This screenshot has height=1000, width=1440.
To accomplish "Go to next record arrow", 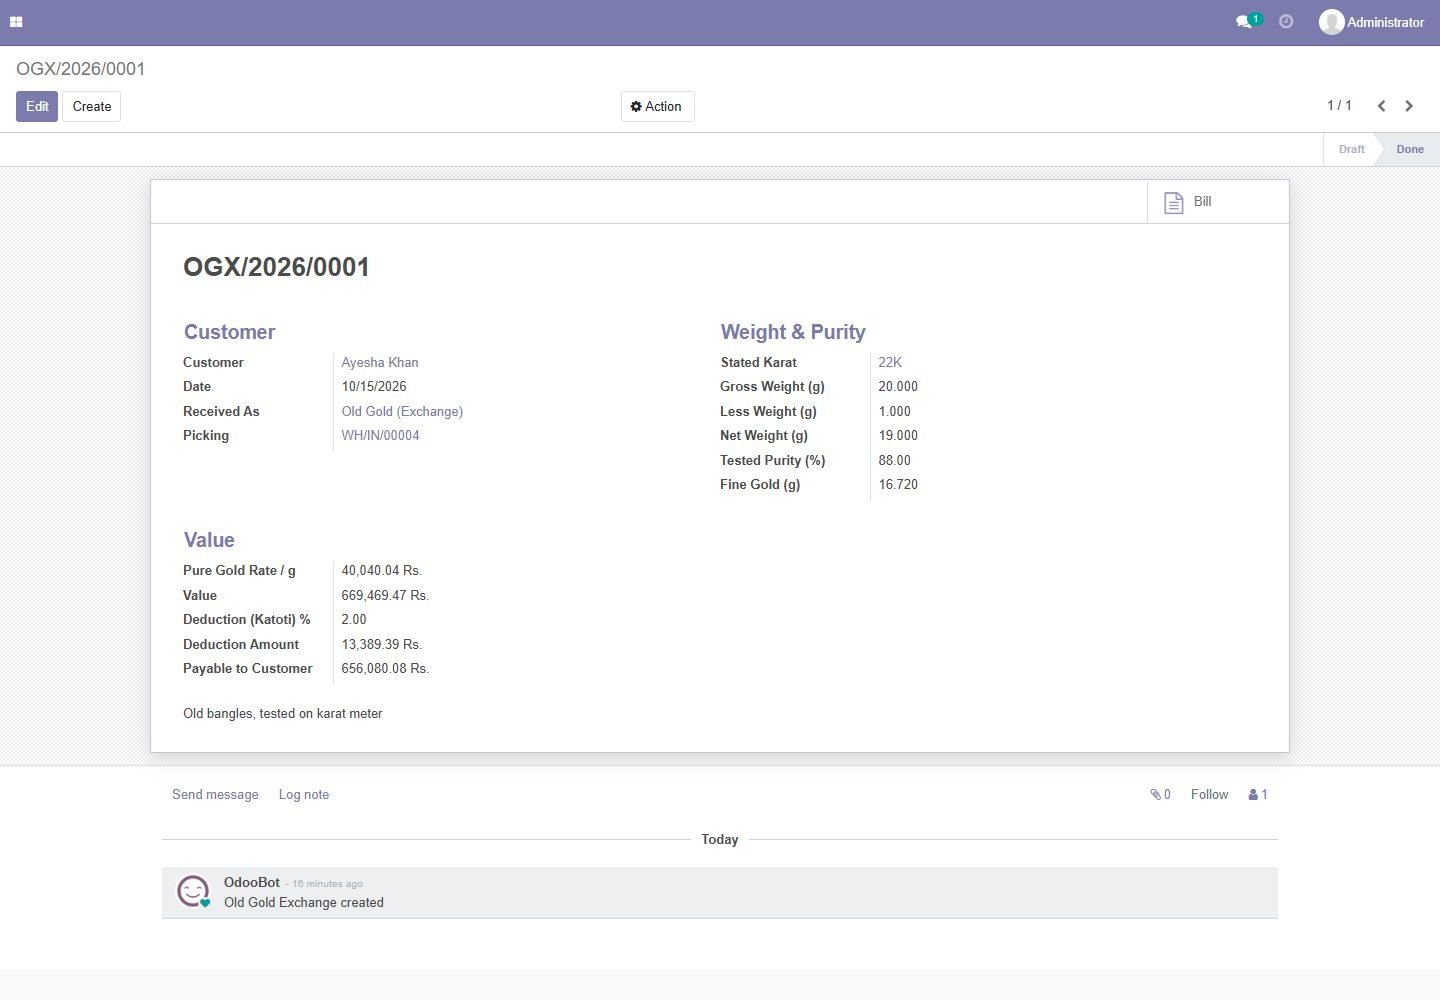I will click(1409, 106).
